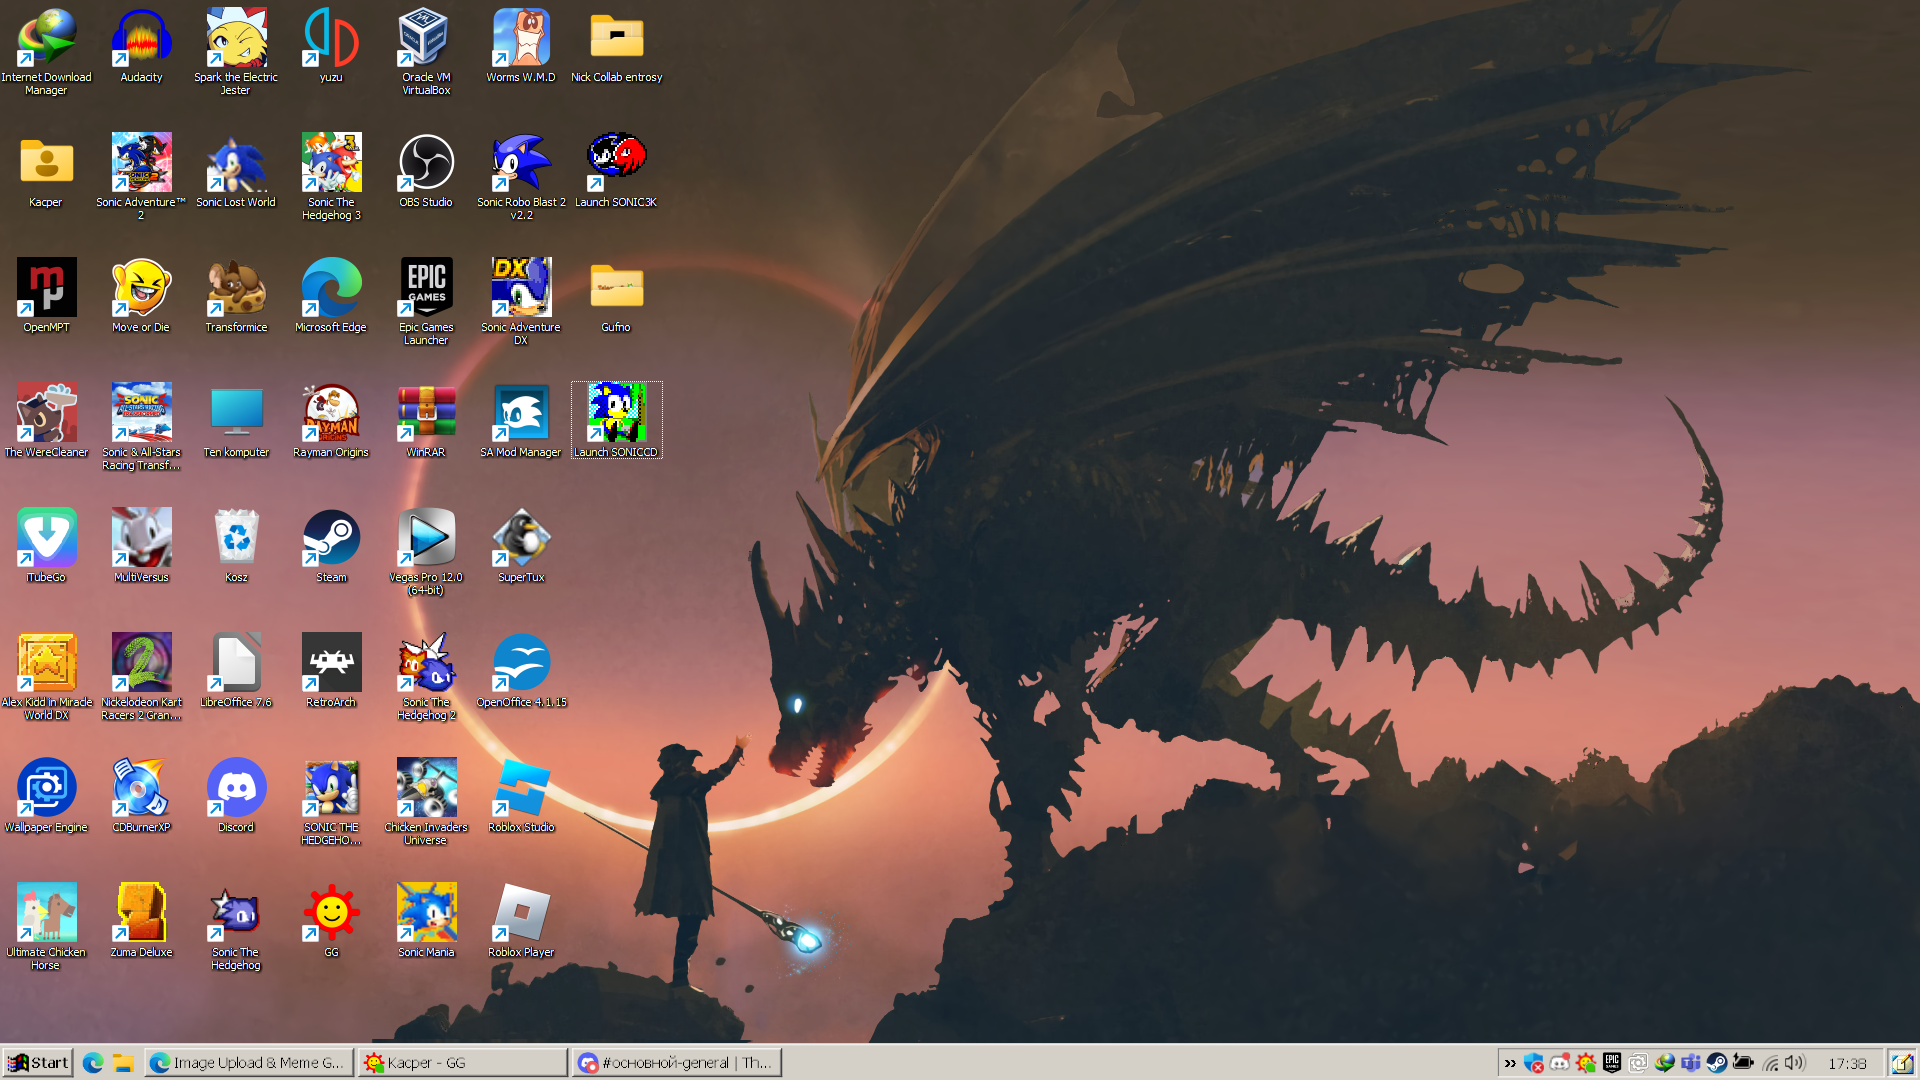1920x1080 pixels.
Task: Select the Launch SONICCD shortcut
Action: pyautogui.click(x=616, y=421)
